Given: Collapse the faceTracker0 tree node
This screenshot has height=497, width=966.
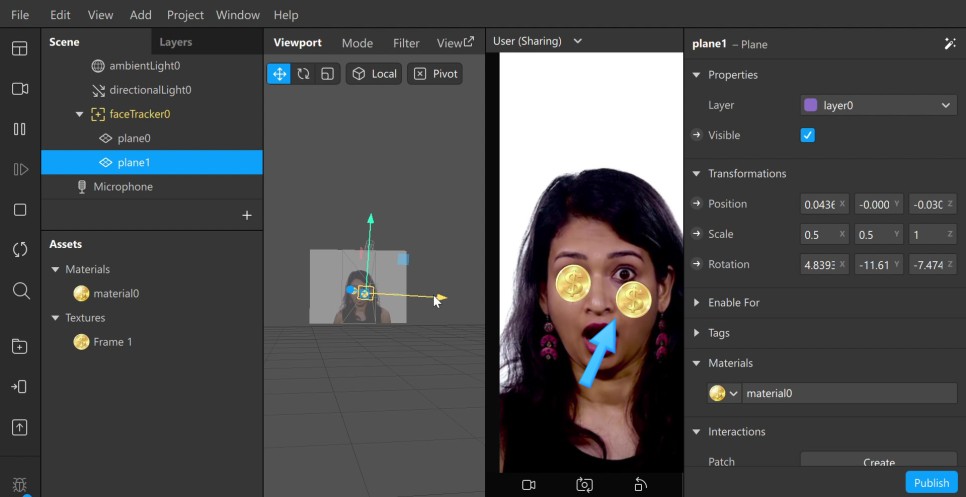Looking at the screenshot, I should 79,115.
